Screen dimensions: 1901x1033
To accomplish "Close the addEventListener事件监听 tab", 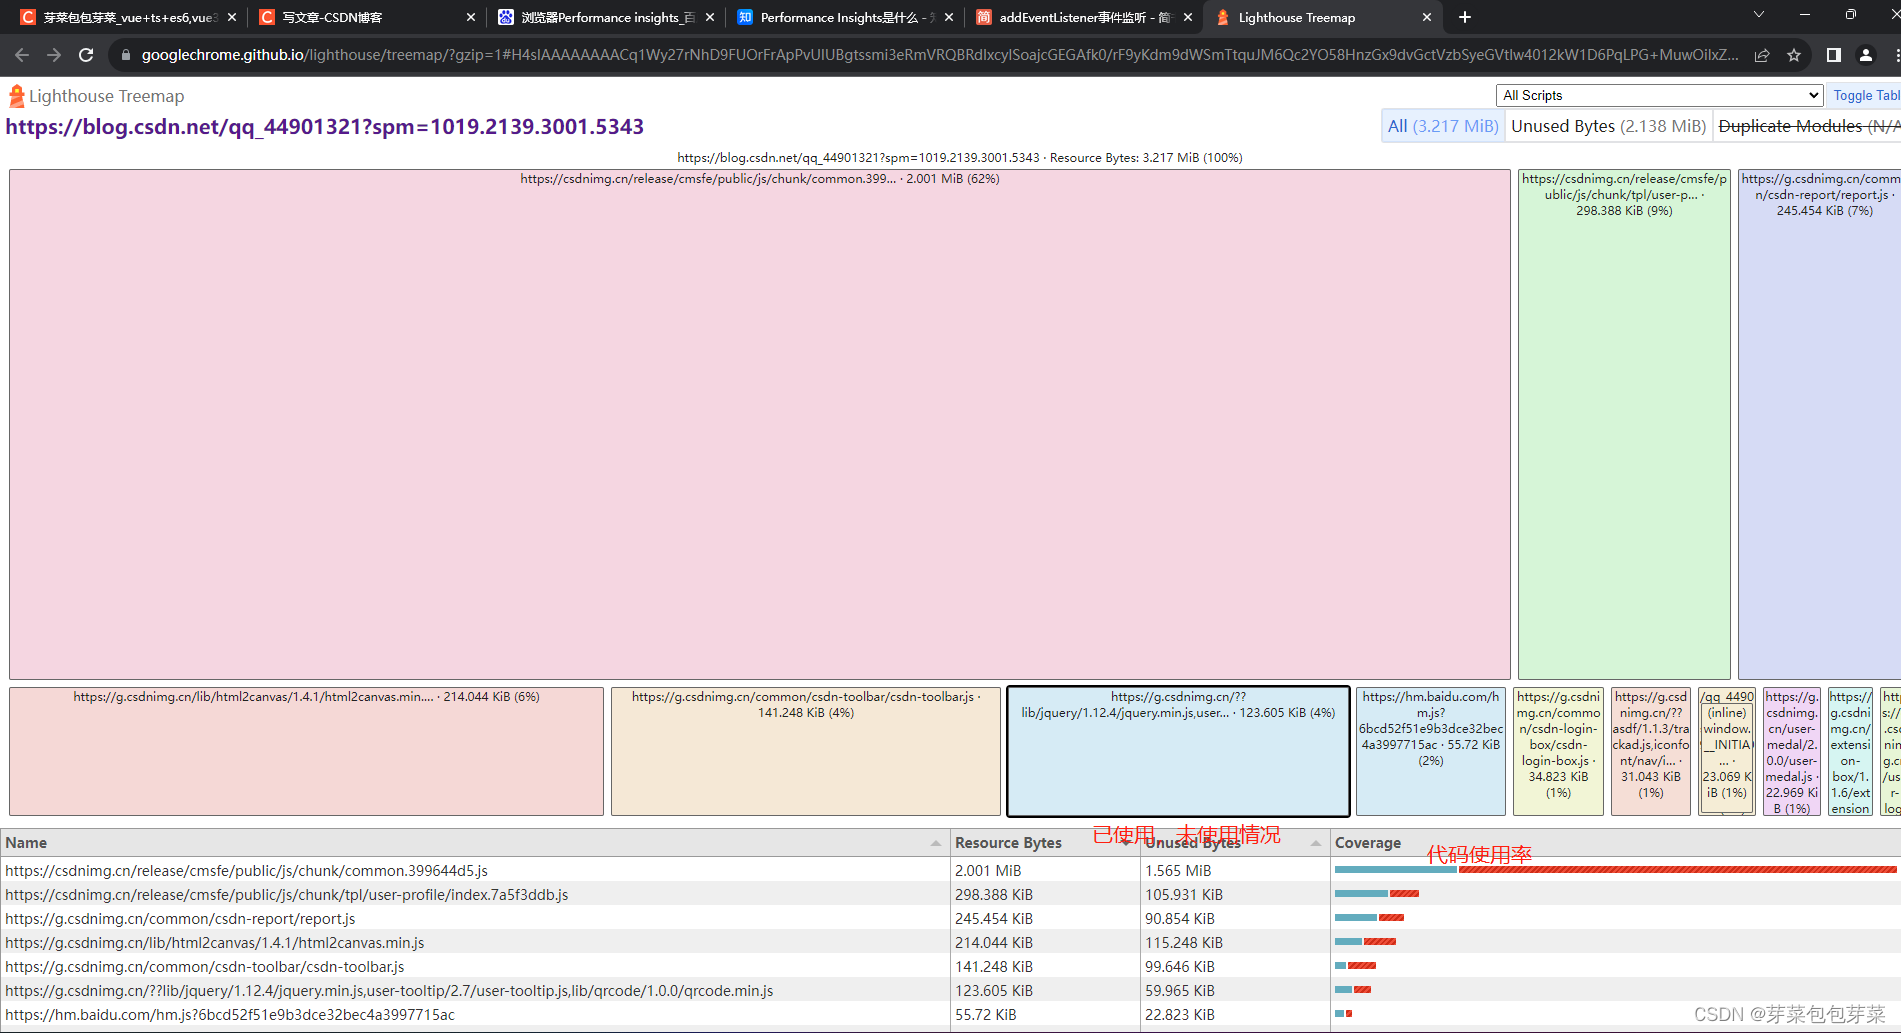I will click(x=1188, y=17).
